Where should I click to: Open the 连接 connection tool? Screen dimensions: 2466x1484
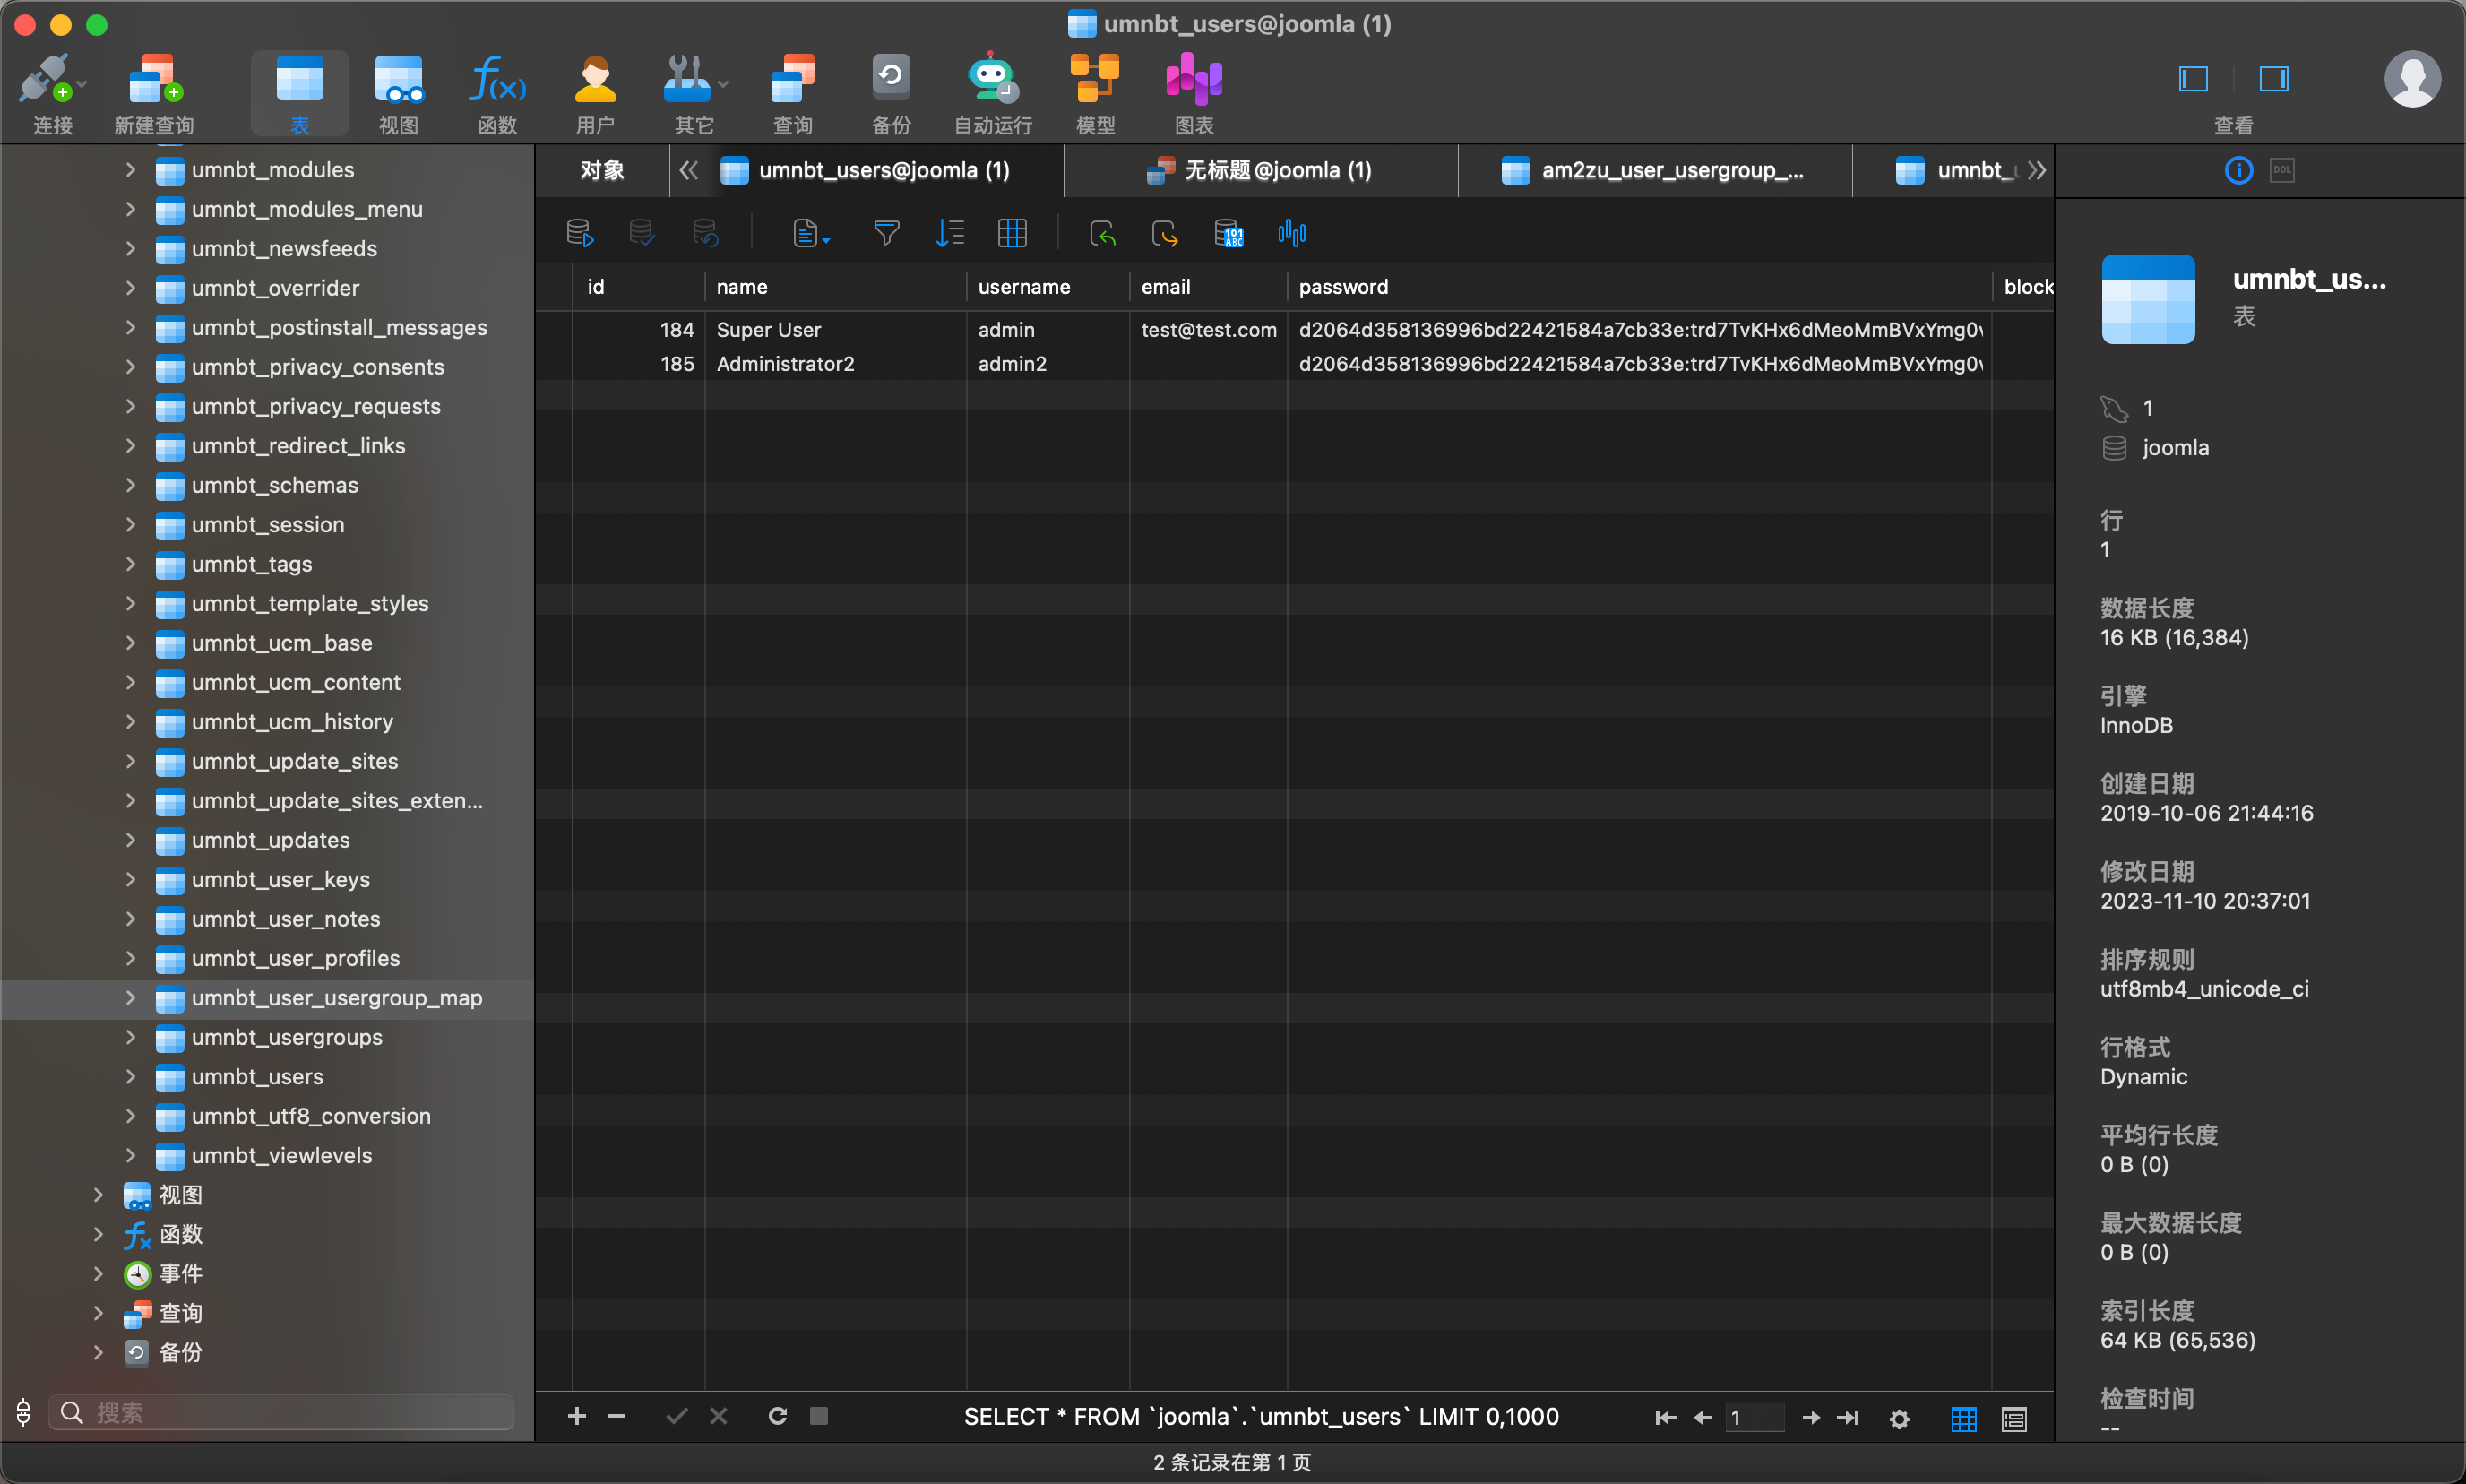52,93
